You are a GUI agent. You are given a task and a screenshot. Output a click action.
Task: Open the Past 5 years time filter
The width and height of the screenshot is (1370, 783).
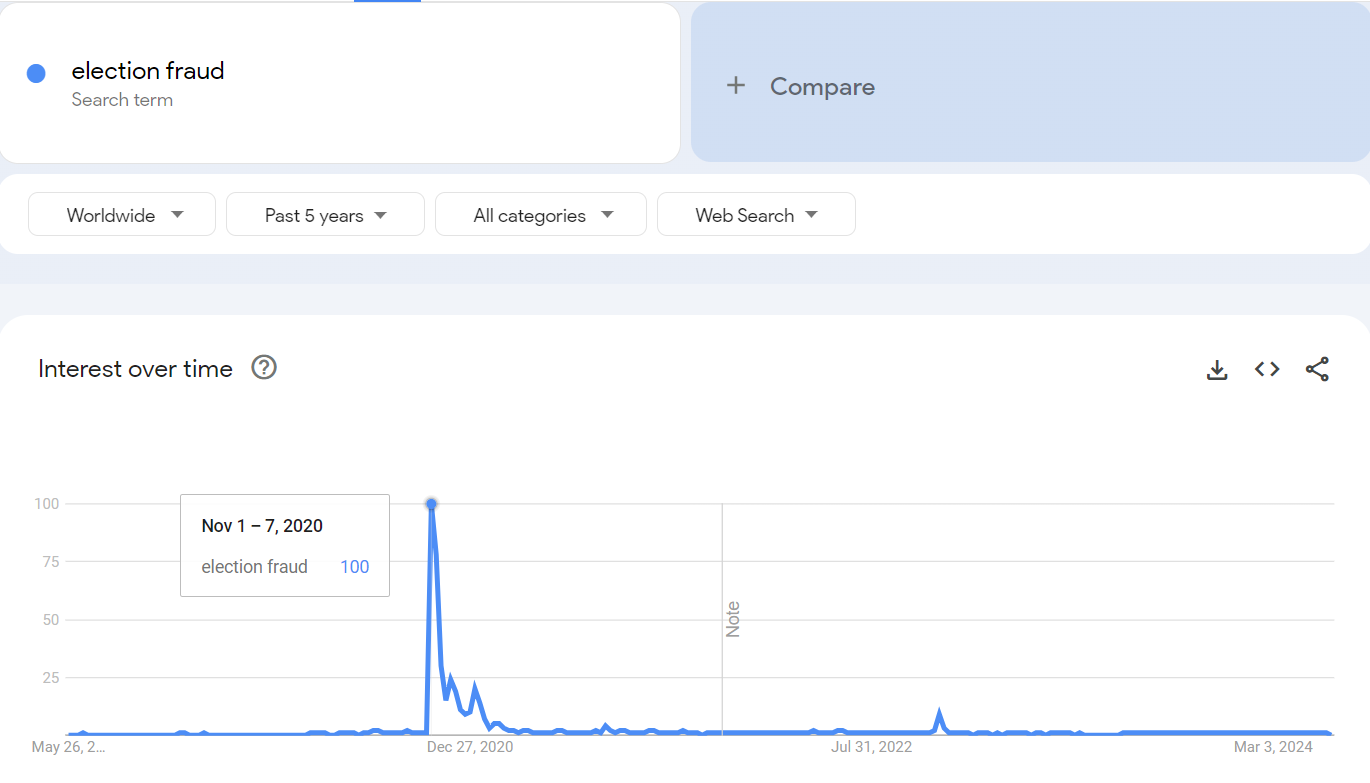point(325,215)
